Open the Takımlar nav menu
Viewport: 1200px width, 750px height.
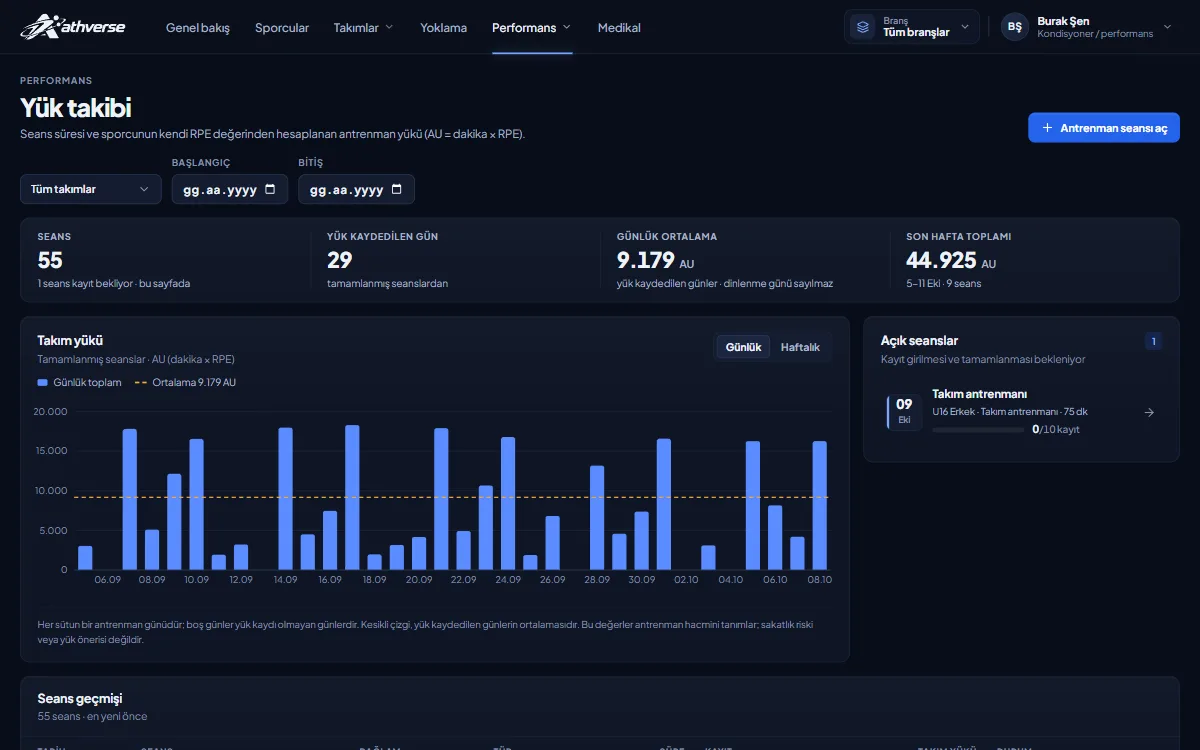click(x=364, y=28)
